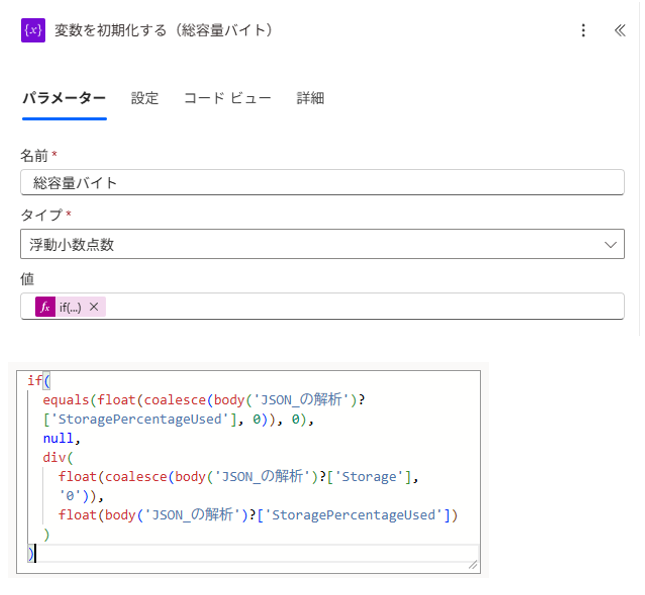Click the null keyword in expression editor
Image resolution: width=645 pixels, height=595 pixels.
pyautogui.click(x=58, y=439)
